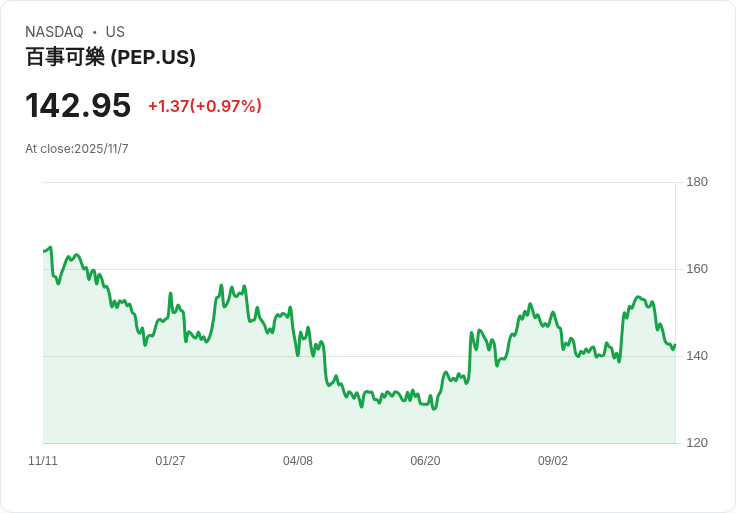Screen dimensions: 736x513
Task: Select the 160 price axis label
Action: pos(697,269)
